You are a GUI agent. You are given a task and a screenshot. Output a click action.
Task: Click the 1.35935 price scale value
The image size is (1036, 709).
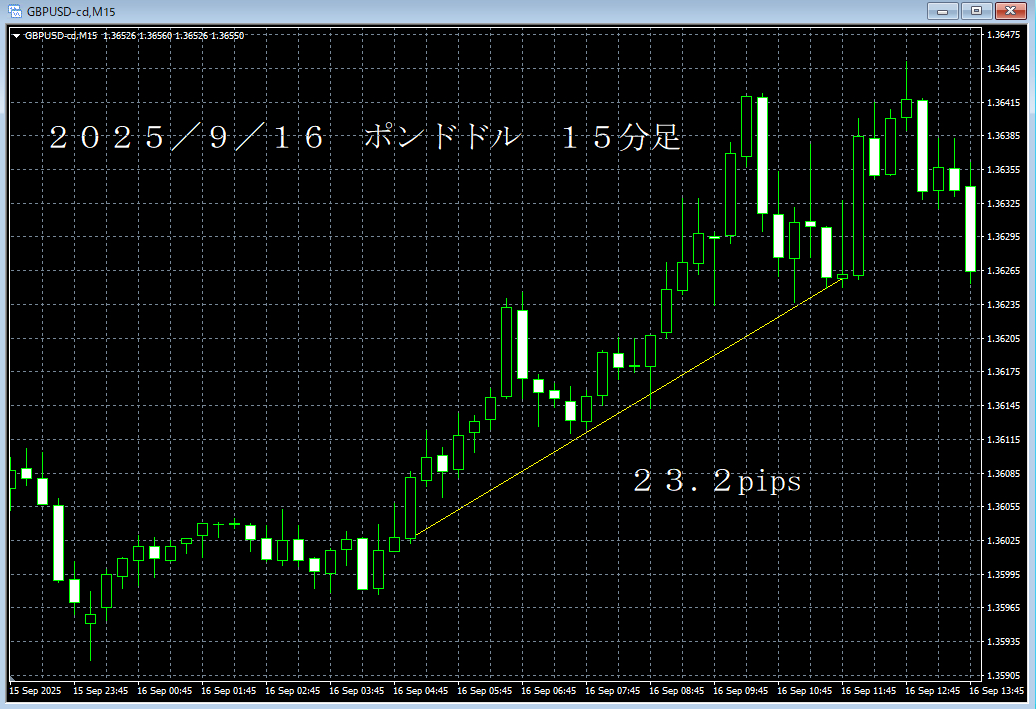tap(1003, 642)
